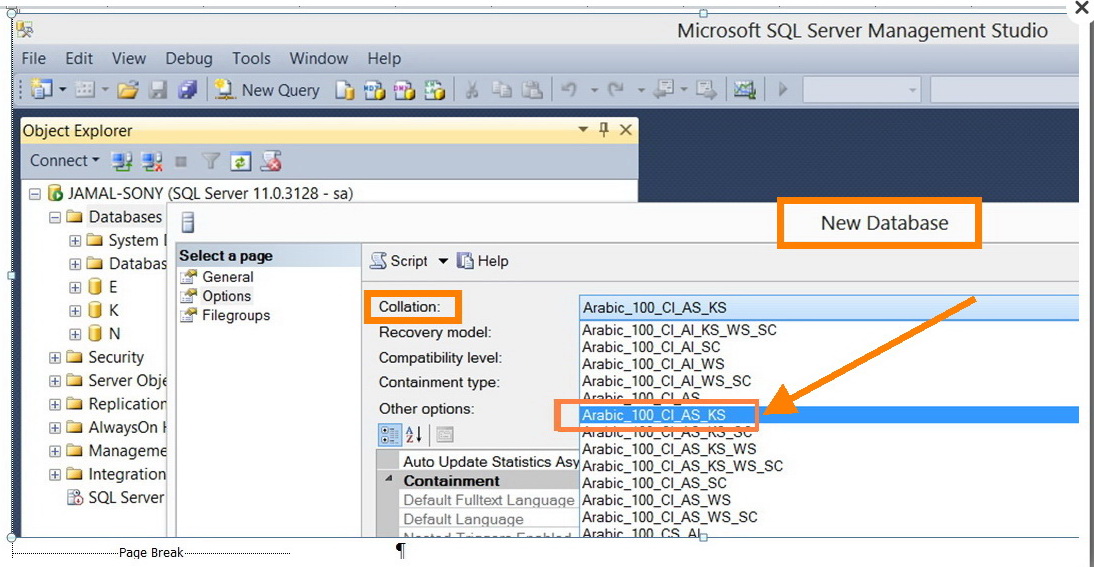1094x567 pixels.
Task: Open the Window menu
Action: pos(319,59)
